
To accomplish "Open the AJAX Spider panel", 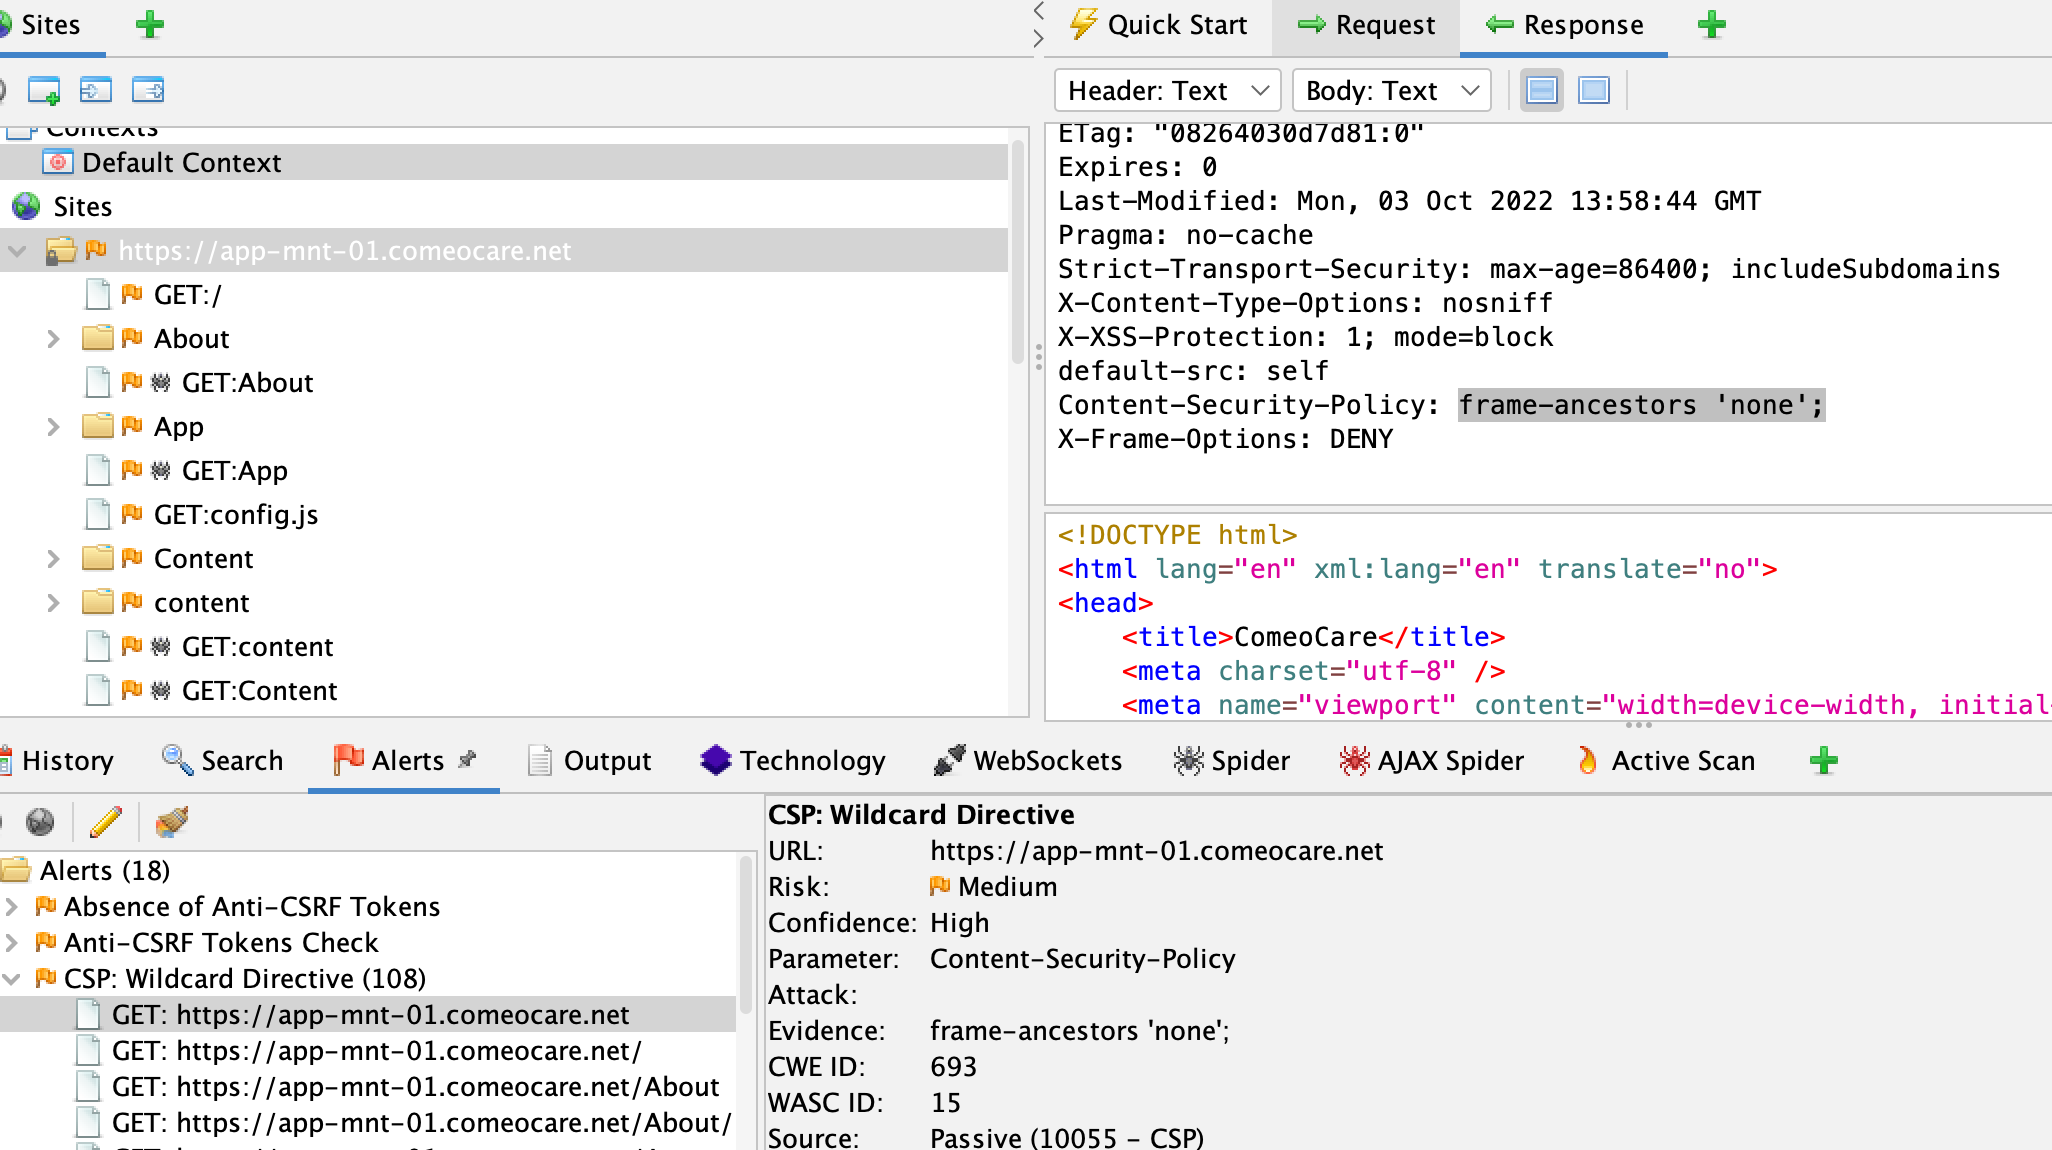I will pyautogui.click(x=1431, y=760).
